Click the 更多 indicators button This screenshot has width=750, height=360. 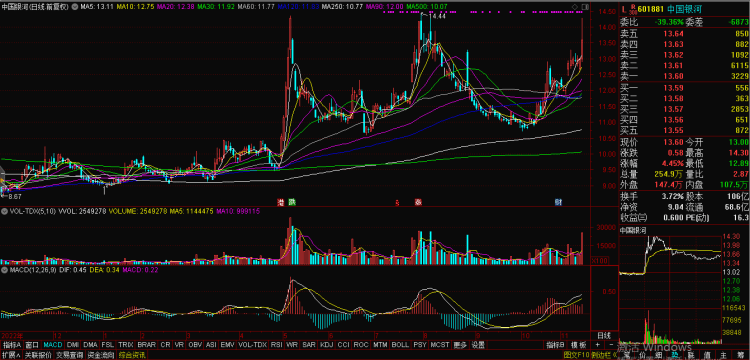(460, 345)
